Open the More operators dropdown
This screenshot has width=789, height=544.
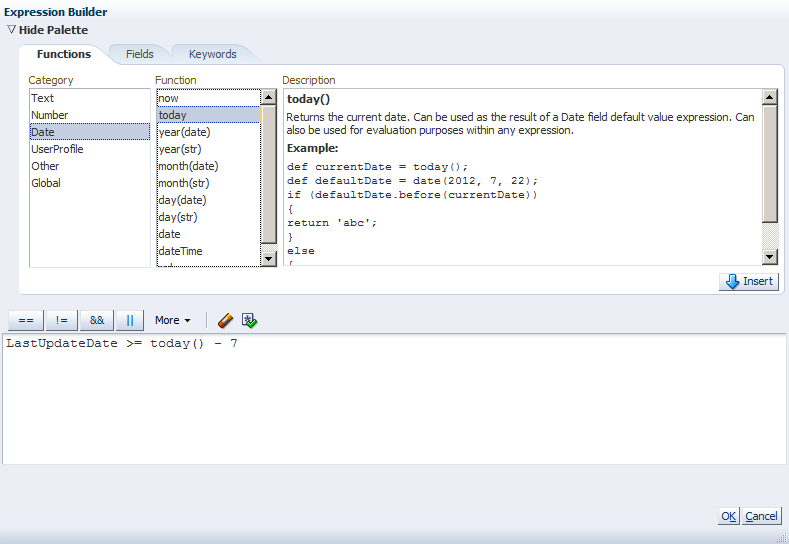point(173,320)
